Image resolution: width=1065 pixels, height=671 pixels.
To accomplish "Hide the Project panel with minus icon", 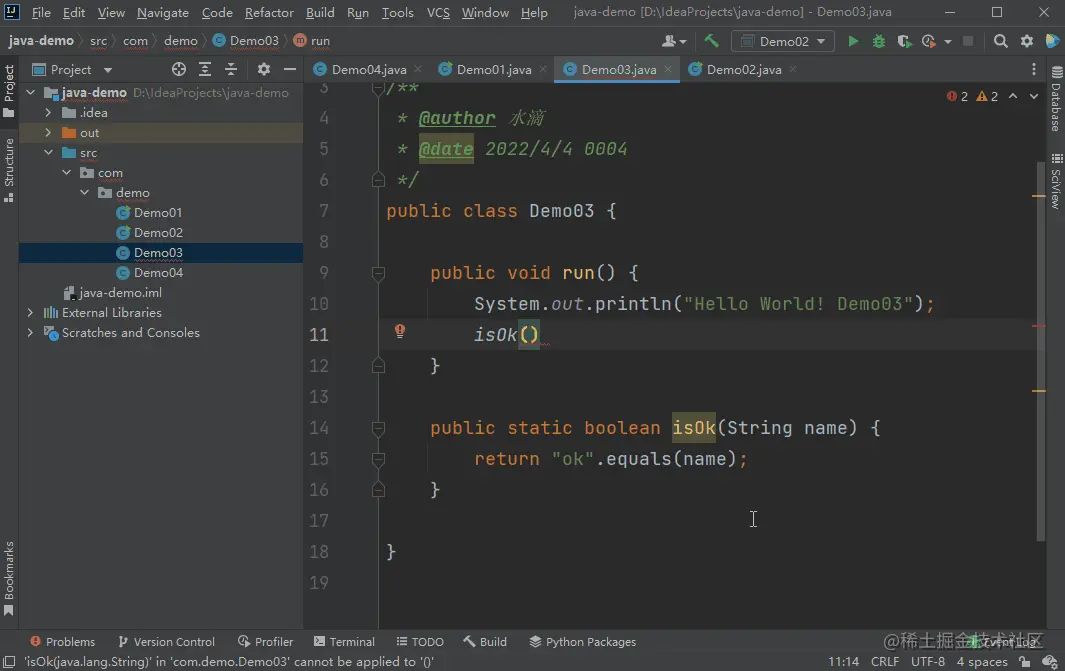I will point(289,69).
